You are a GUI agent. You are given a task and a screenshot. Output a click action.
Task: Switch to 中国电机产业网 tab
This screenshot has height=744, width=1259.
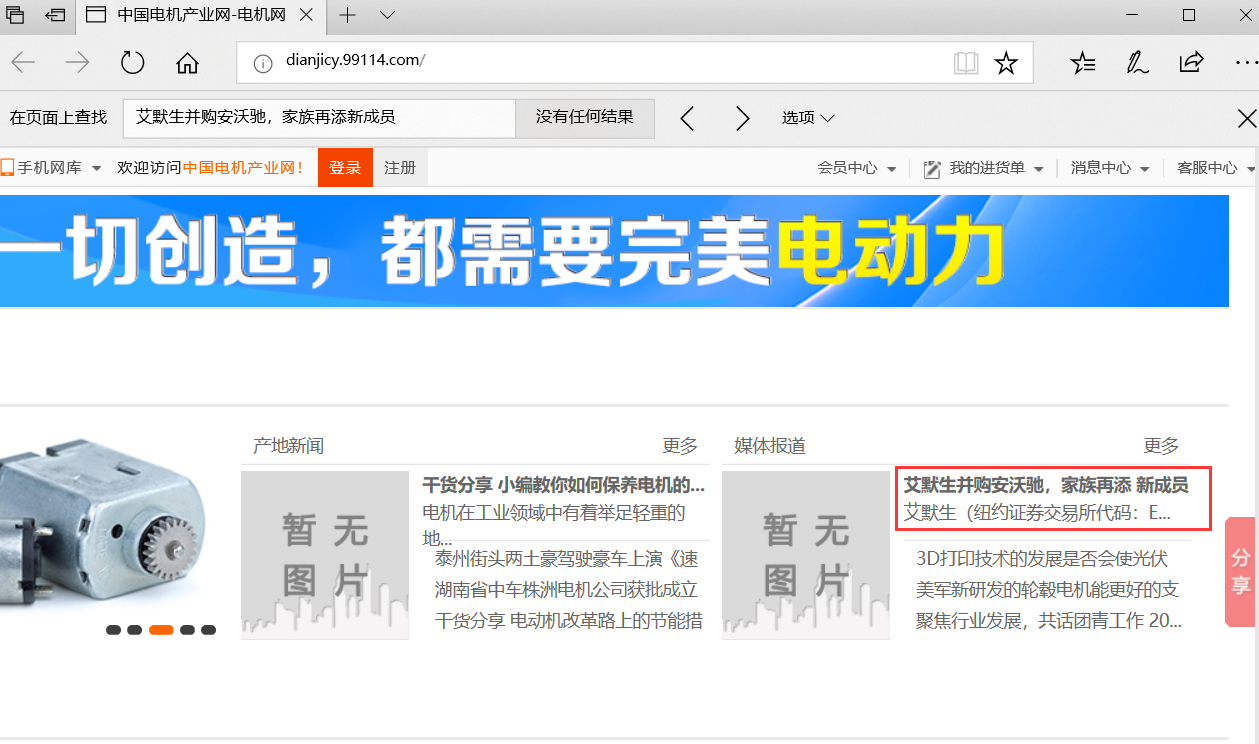tap(201, 15)
